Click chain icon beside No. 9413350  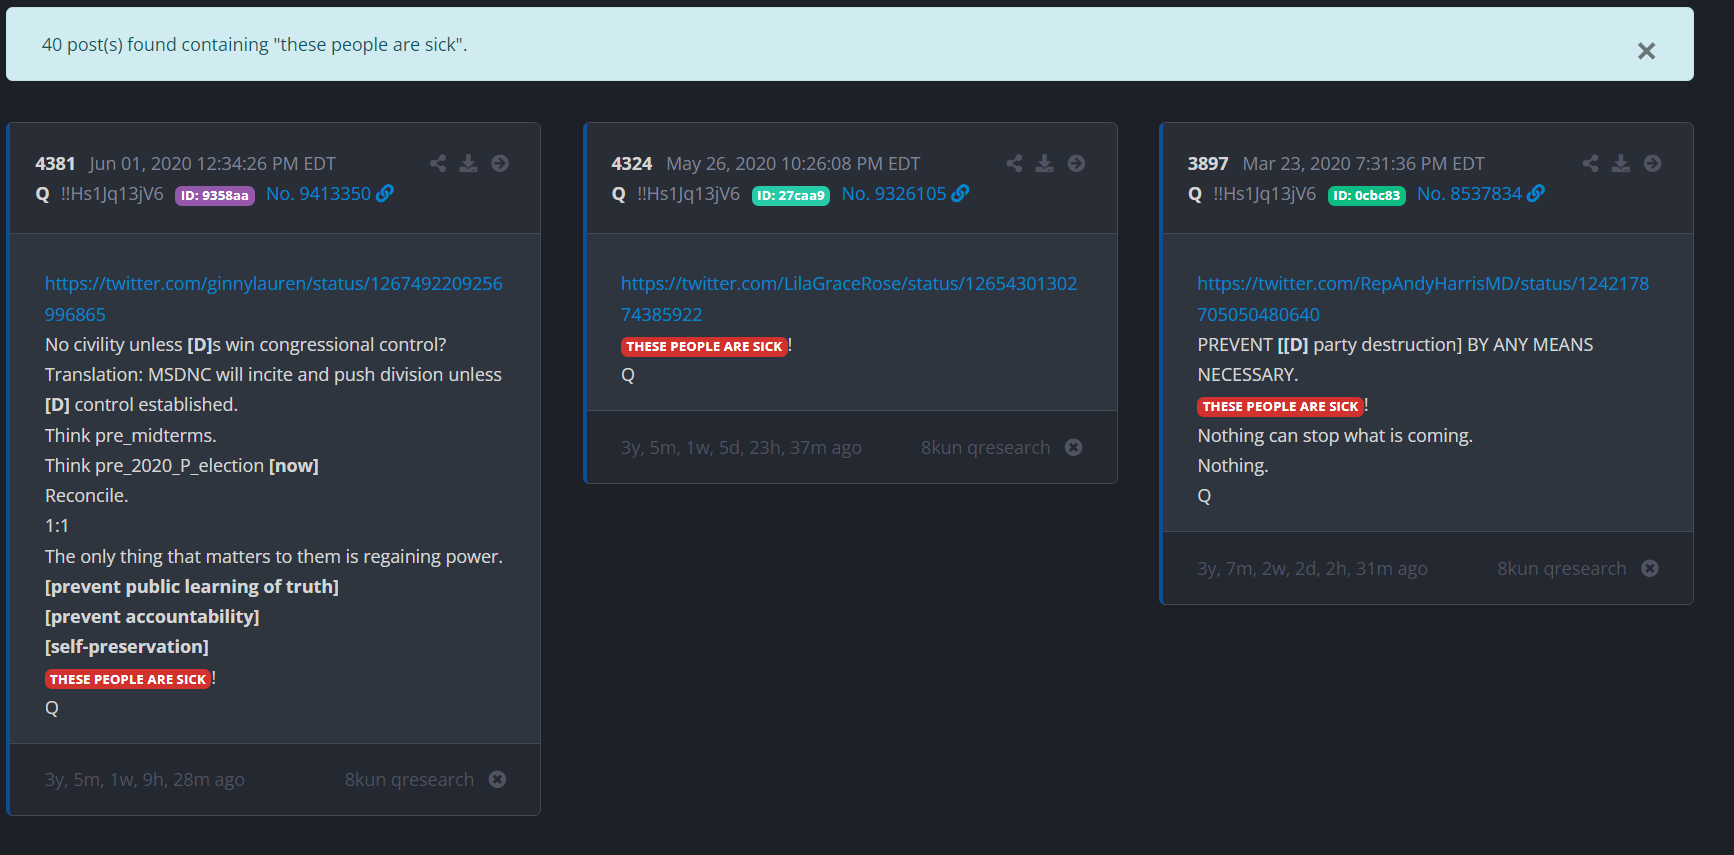[x=385, y=193]
